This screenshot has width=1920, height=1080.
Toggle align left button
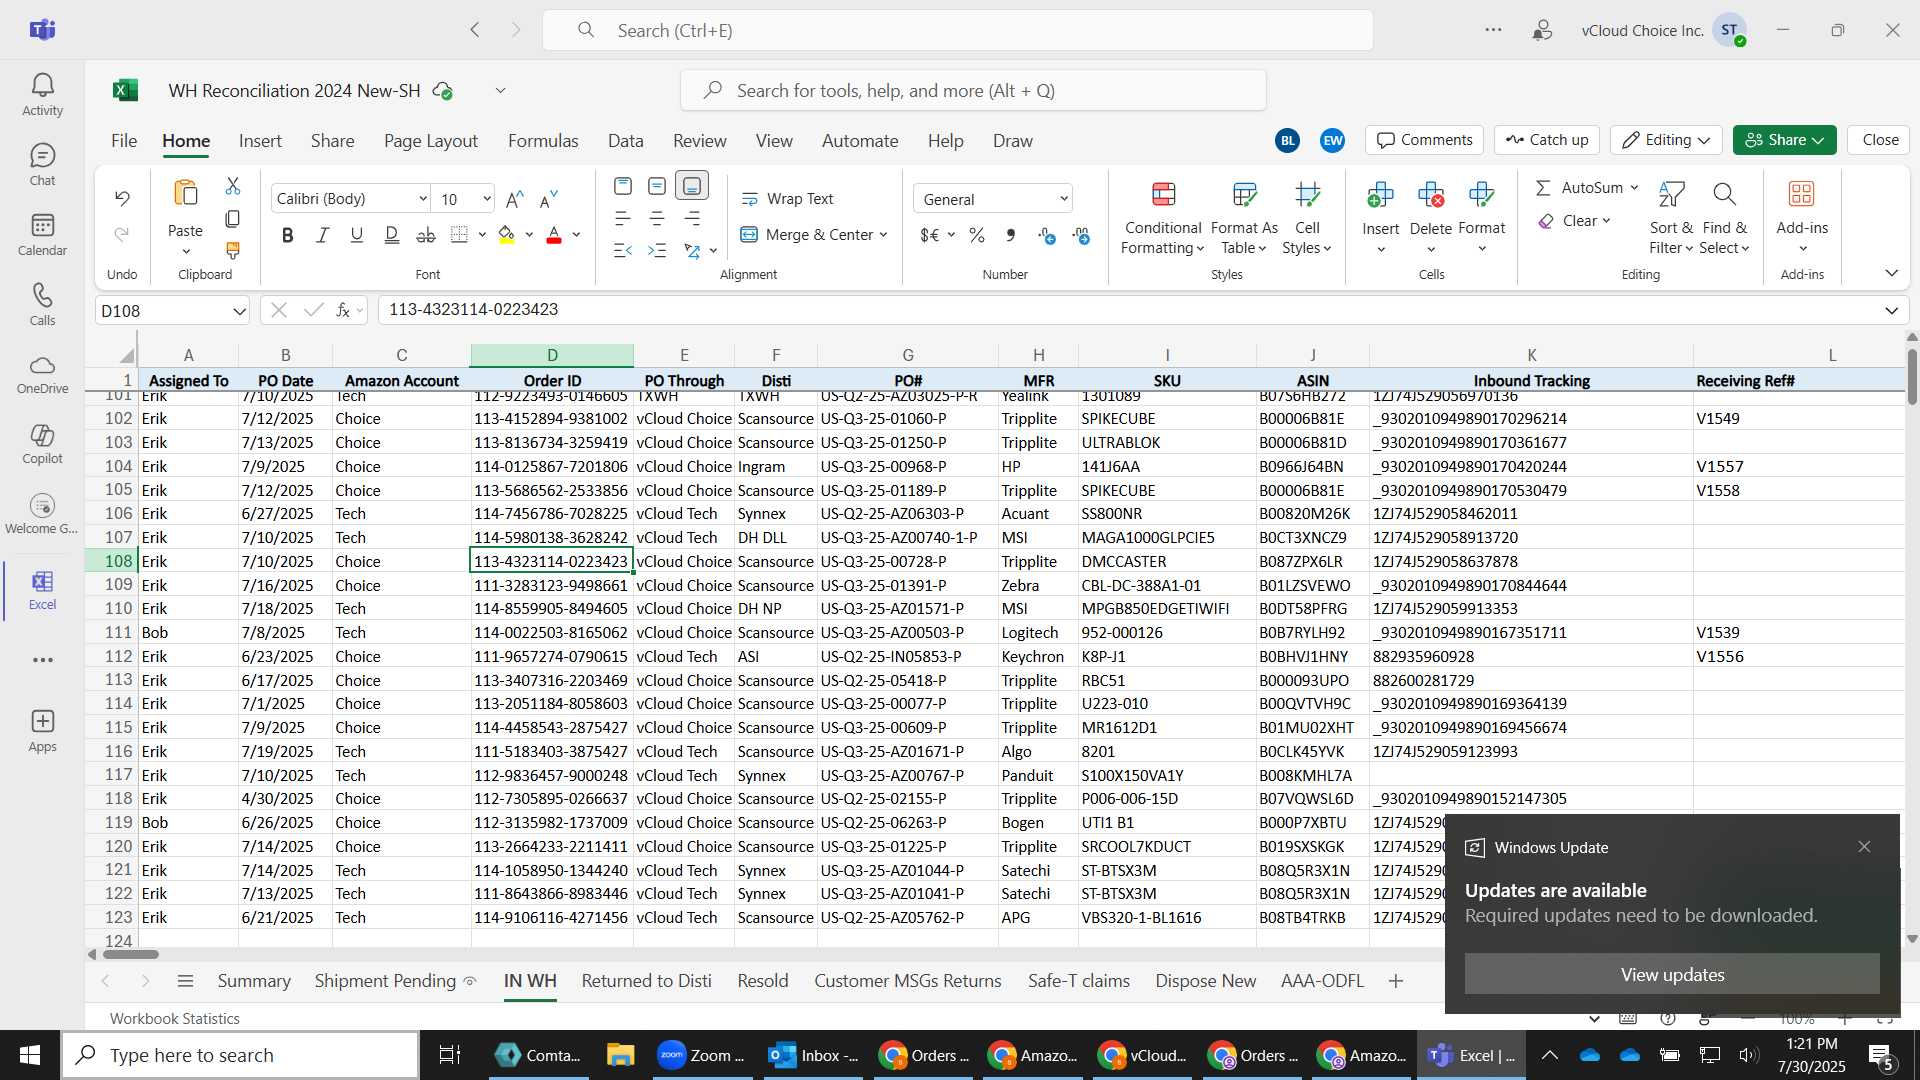pos(623,218)
